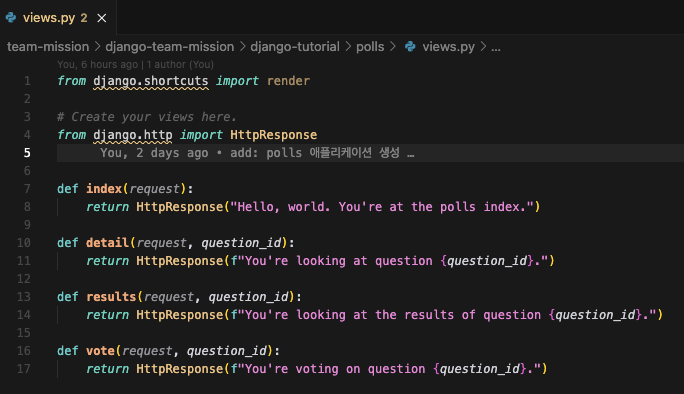Viewport: 684px width, 394px height.
Task: Click "the results of question" string on line 14
Action: click(458, 315)
